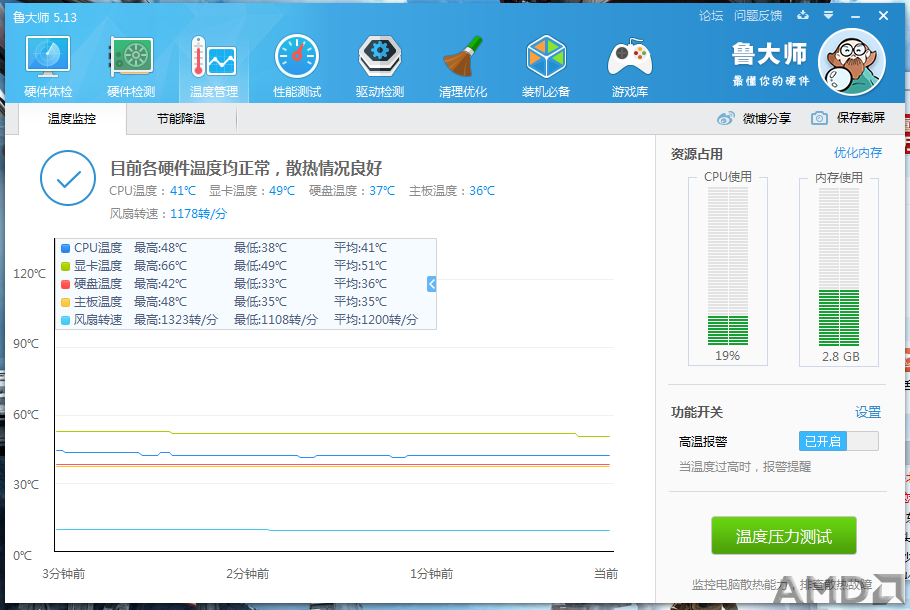
Task: Click the 2.8 GB memory value
Action: 840,356
